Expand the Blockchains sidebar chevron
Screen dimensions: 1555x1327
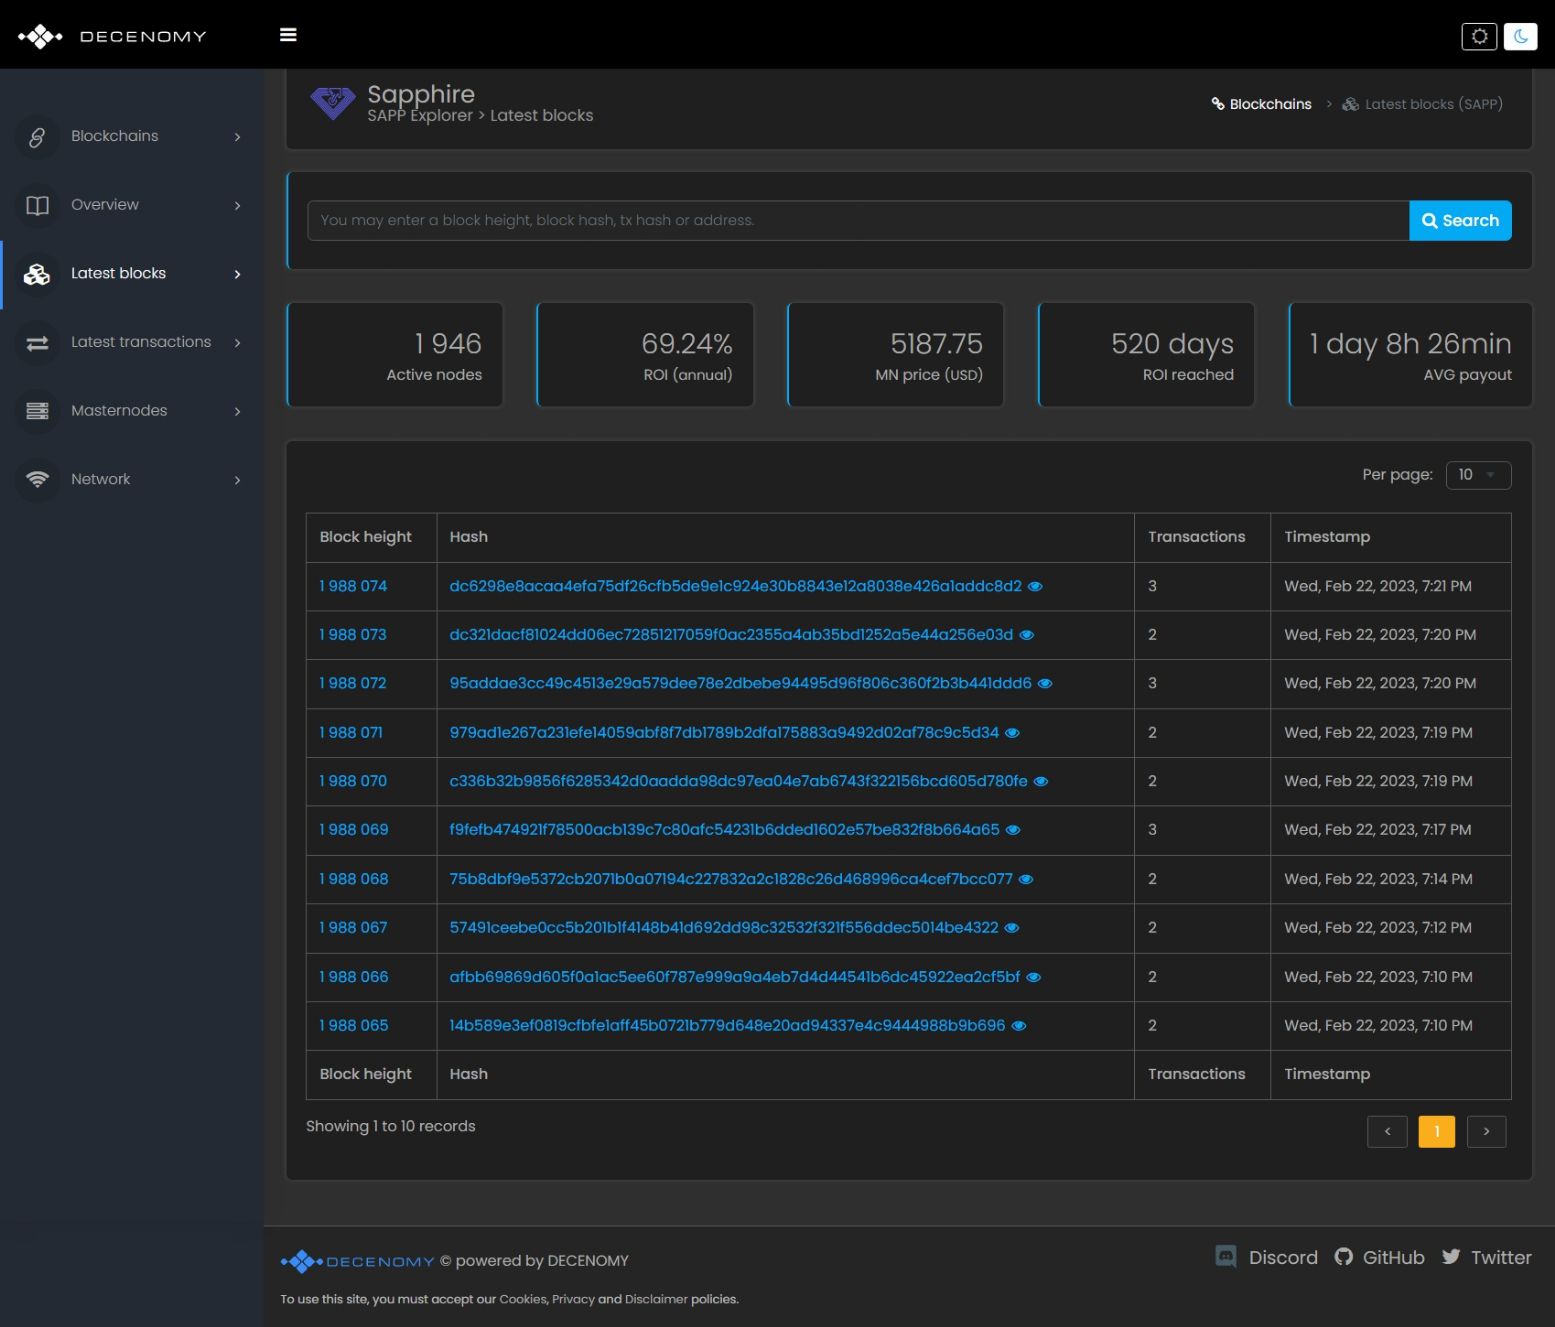tap(237, 137)
